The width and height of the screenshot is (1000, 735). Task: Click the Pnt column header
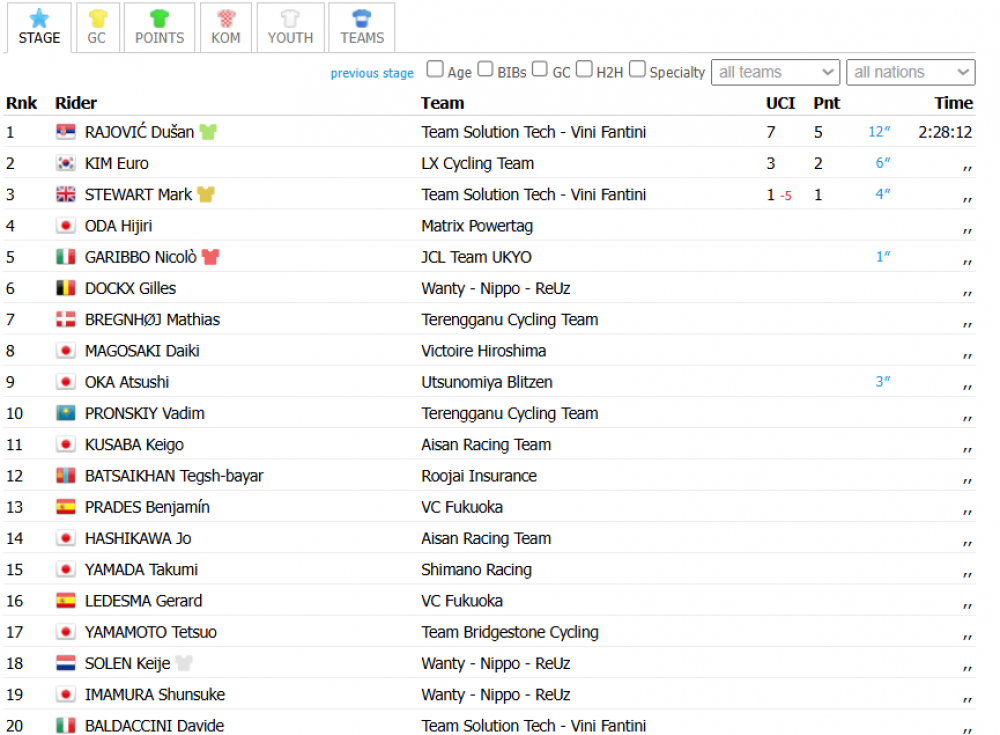click(x=827, y=103)
